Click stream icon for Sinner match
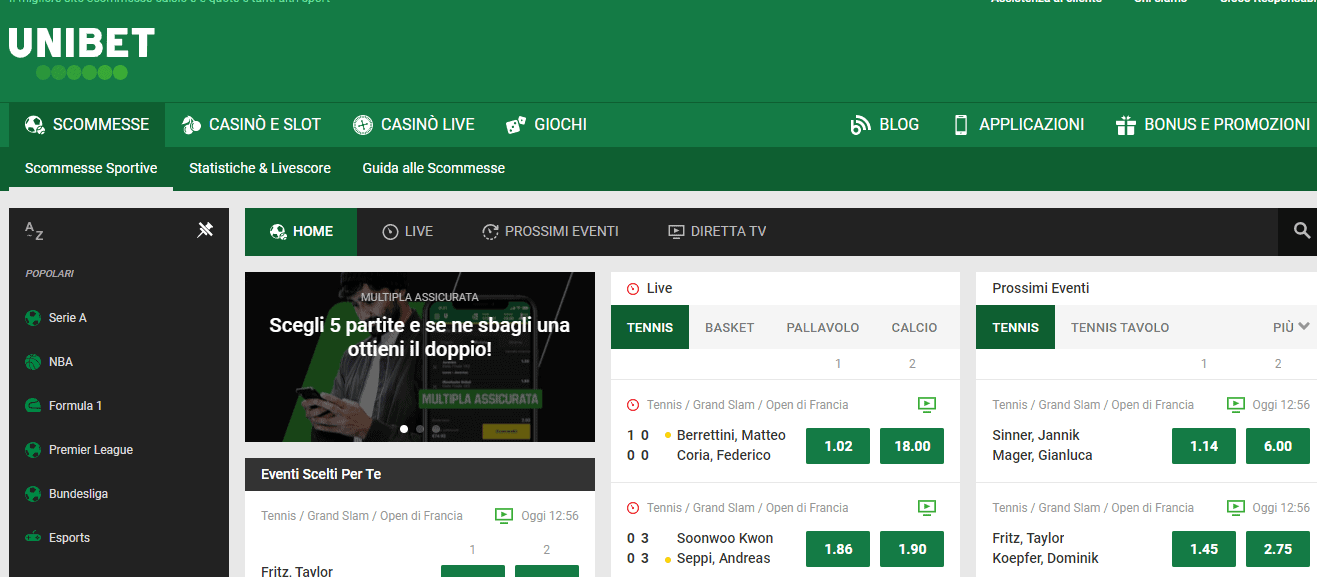Image resolution: width=1317 pixels, height=577 pixels. 1236,405
